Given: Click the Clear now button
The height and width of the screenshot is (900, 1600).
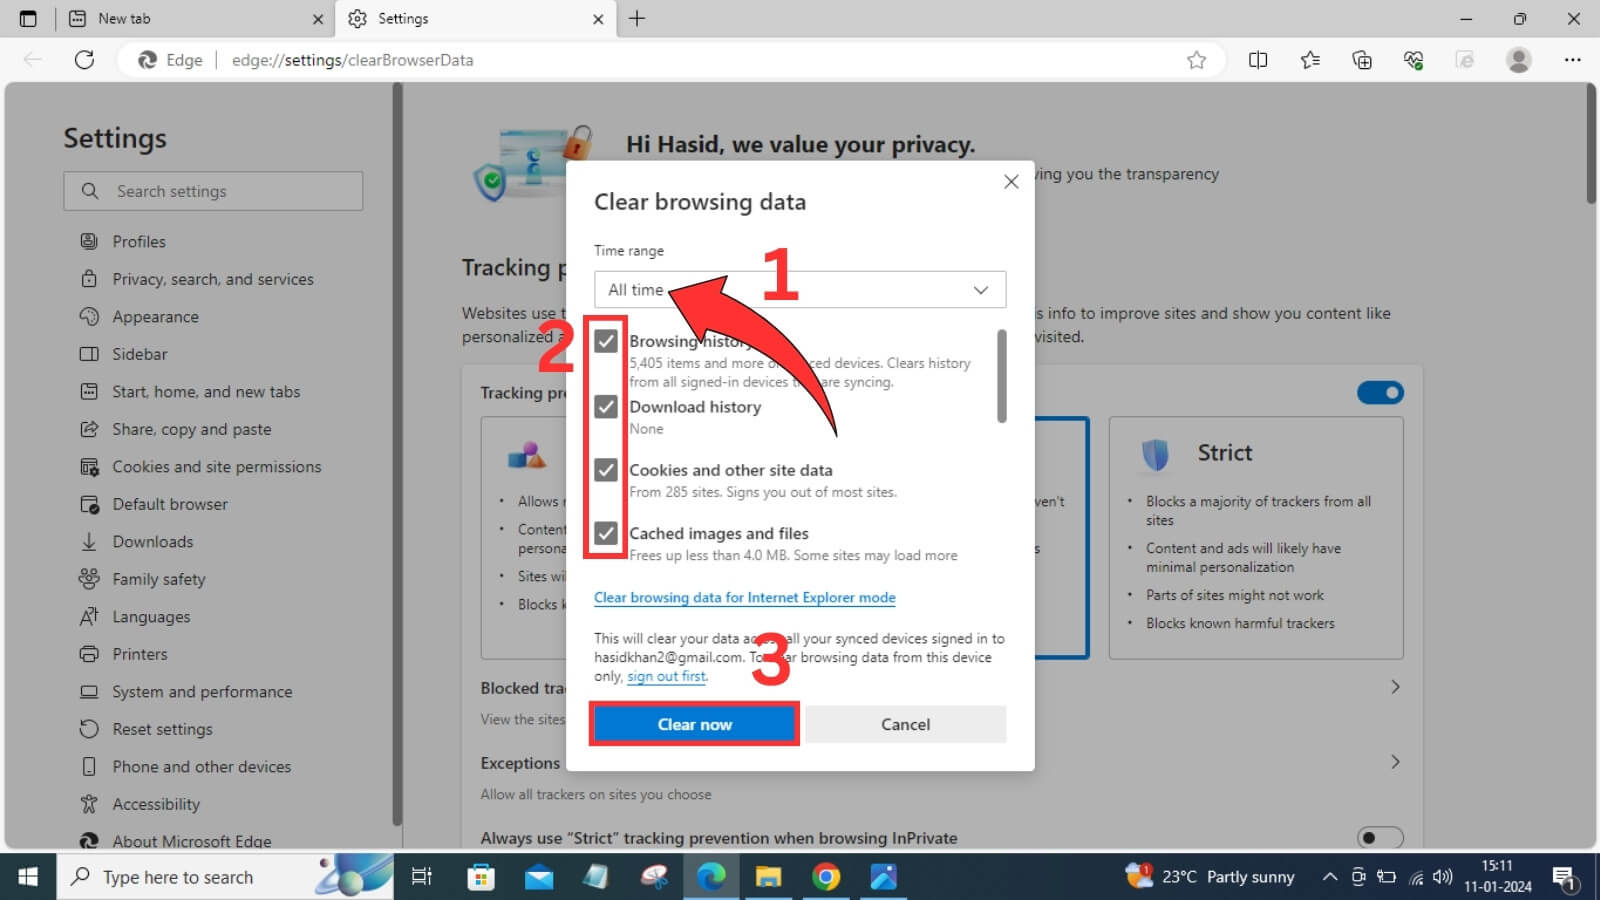Looking at the screenshot, I should (694, 723).
